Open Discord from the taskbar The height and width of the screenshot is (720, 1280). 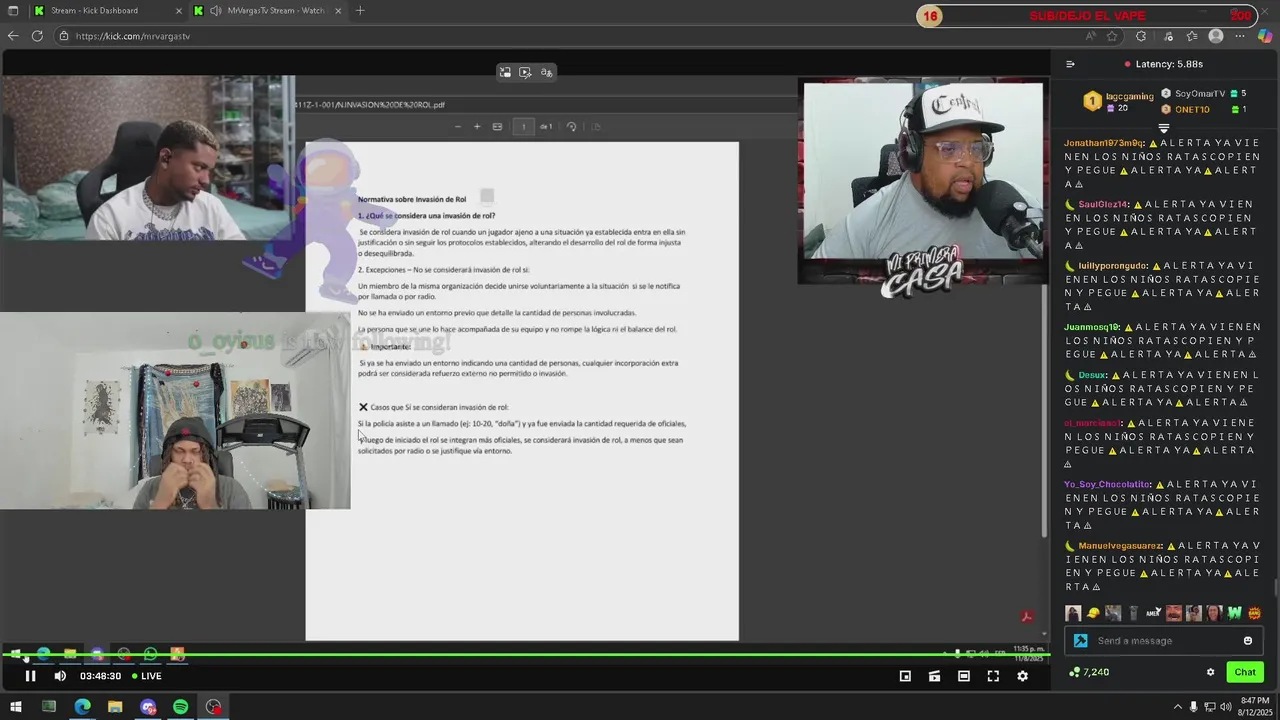click(x=148, y=707)
